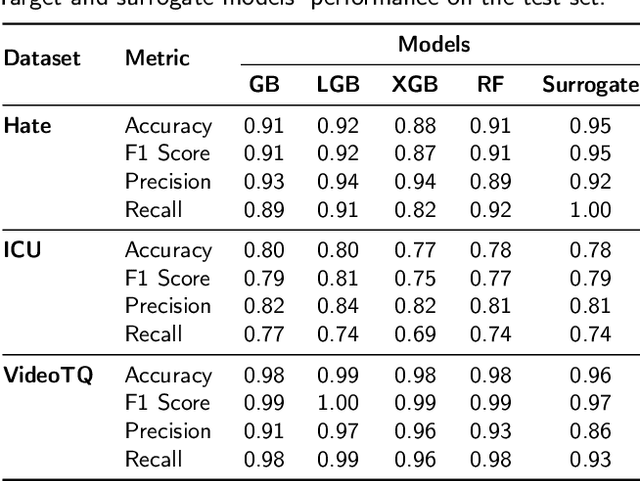Viewport: 640px width, 481px height.
Task: Click the GB column header
Action: (x=264, y=84)
